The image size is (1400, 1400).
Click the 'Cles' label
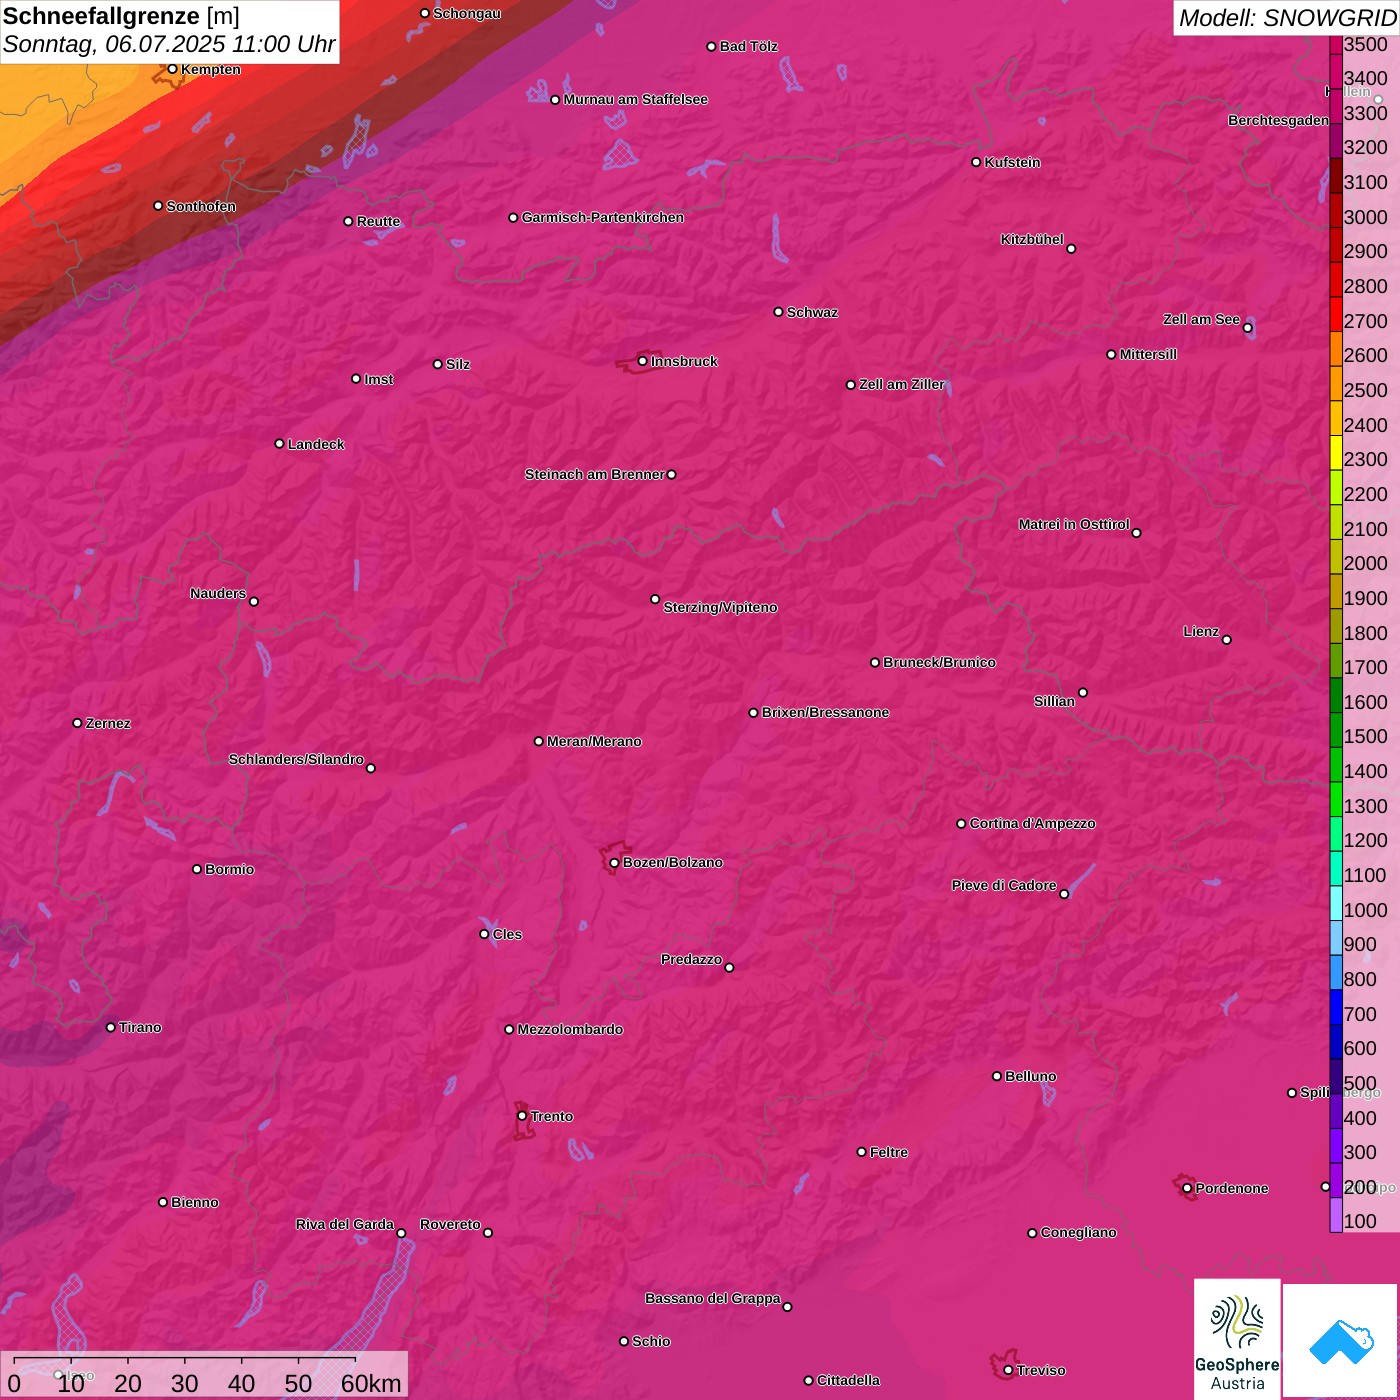tap(507, 934)
